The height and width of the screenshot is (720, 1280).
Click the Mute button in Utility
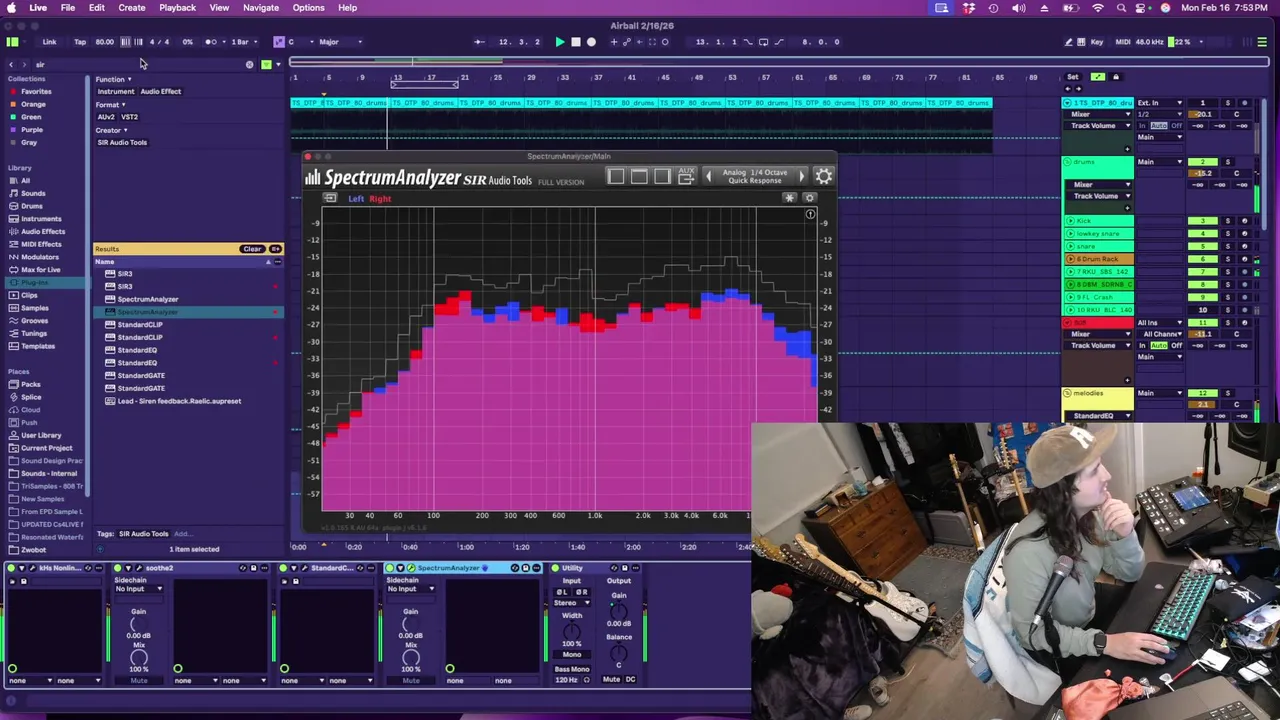point(611,680)
